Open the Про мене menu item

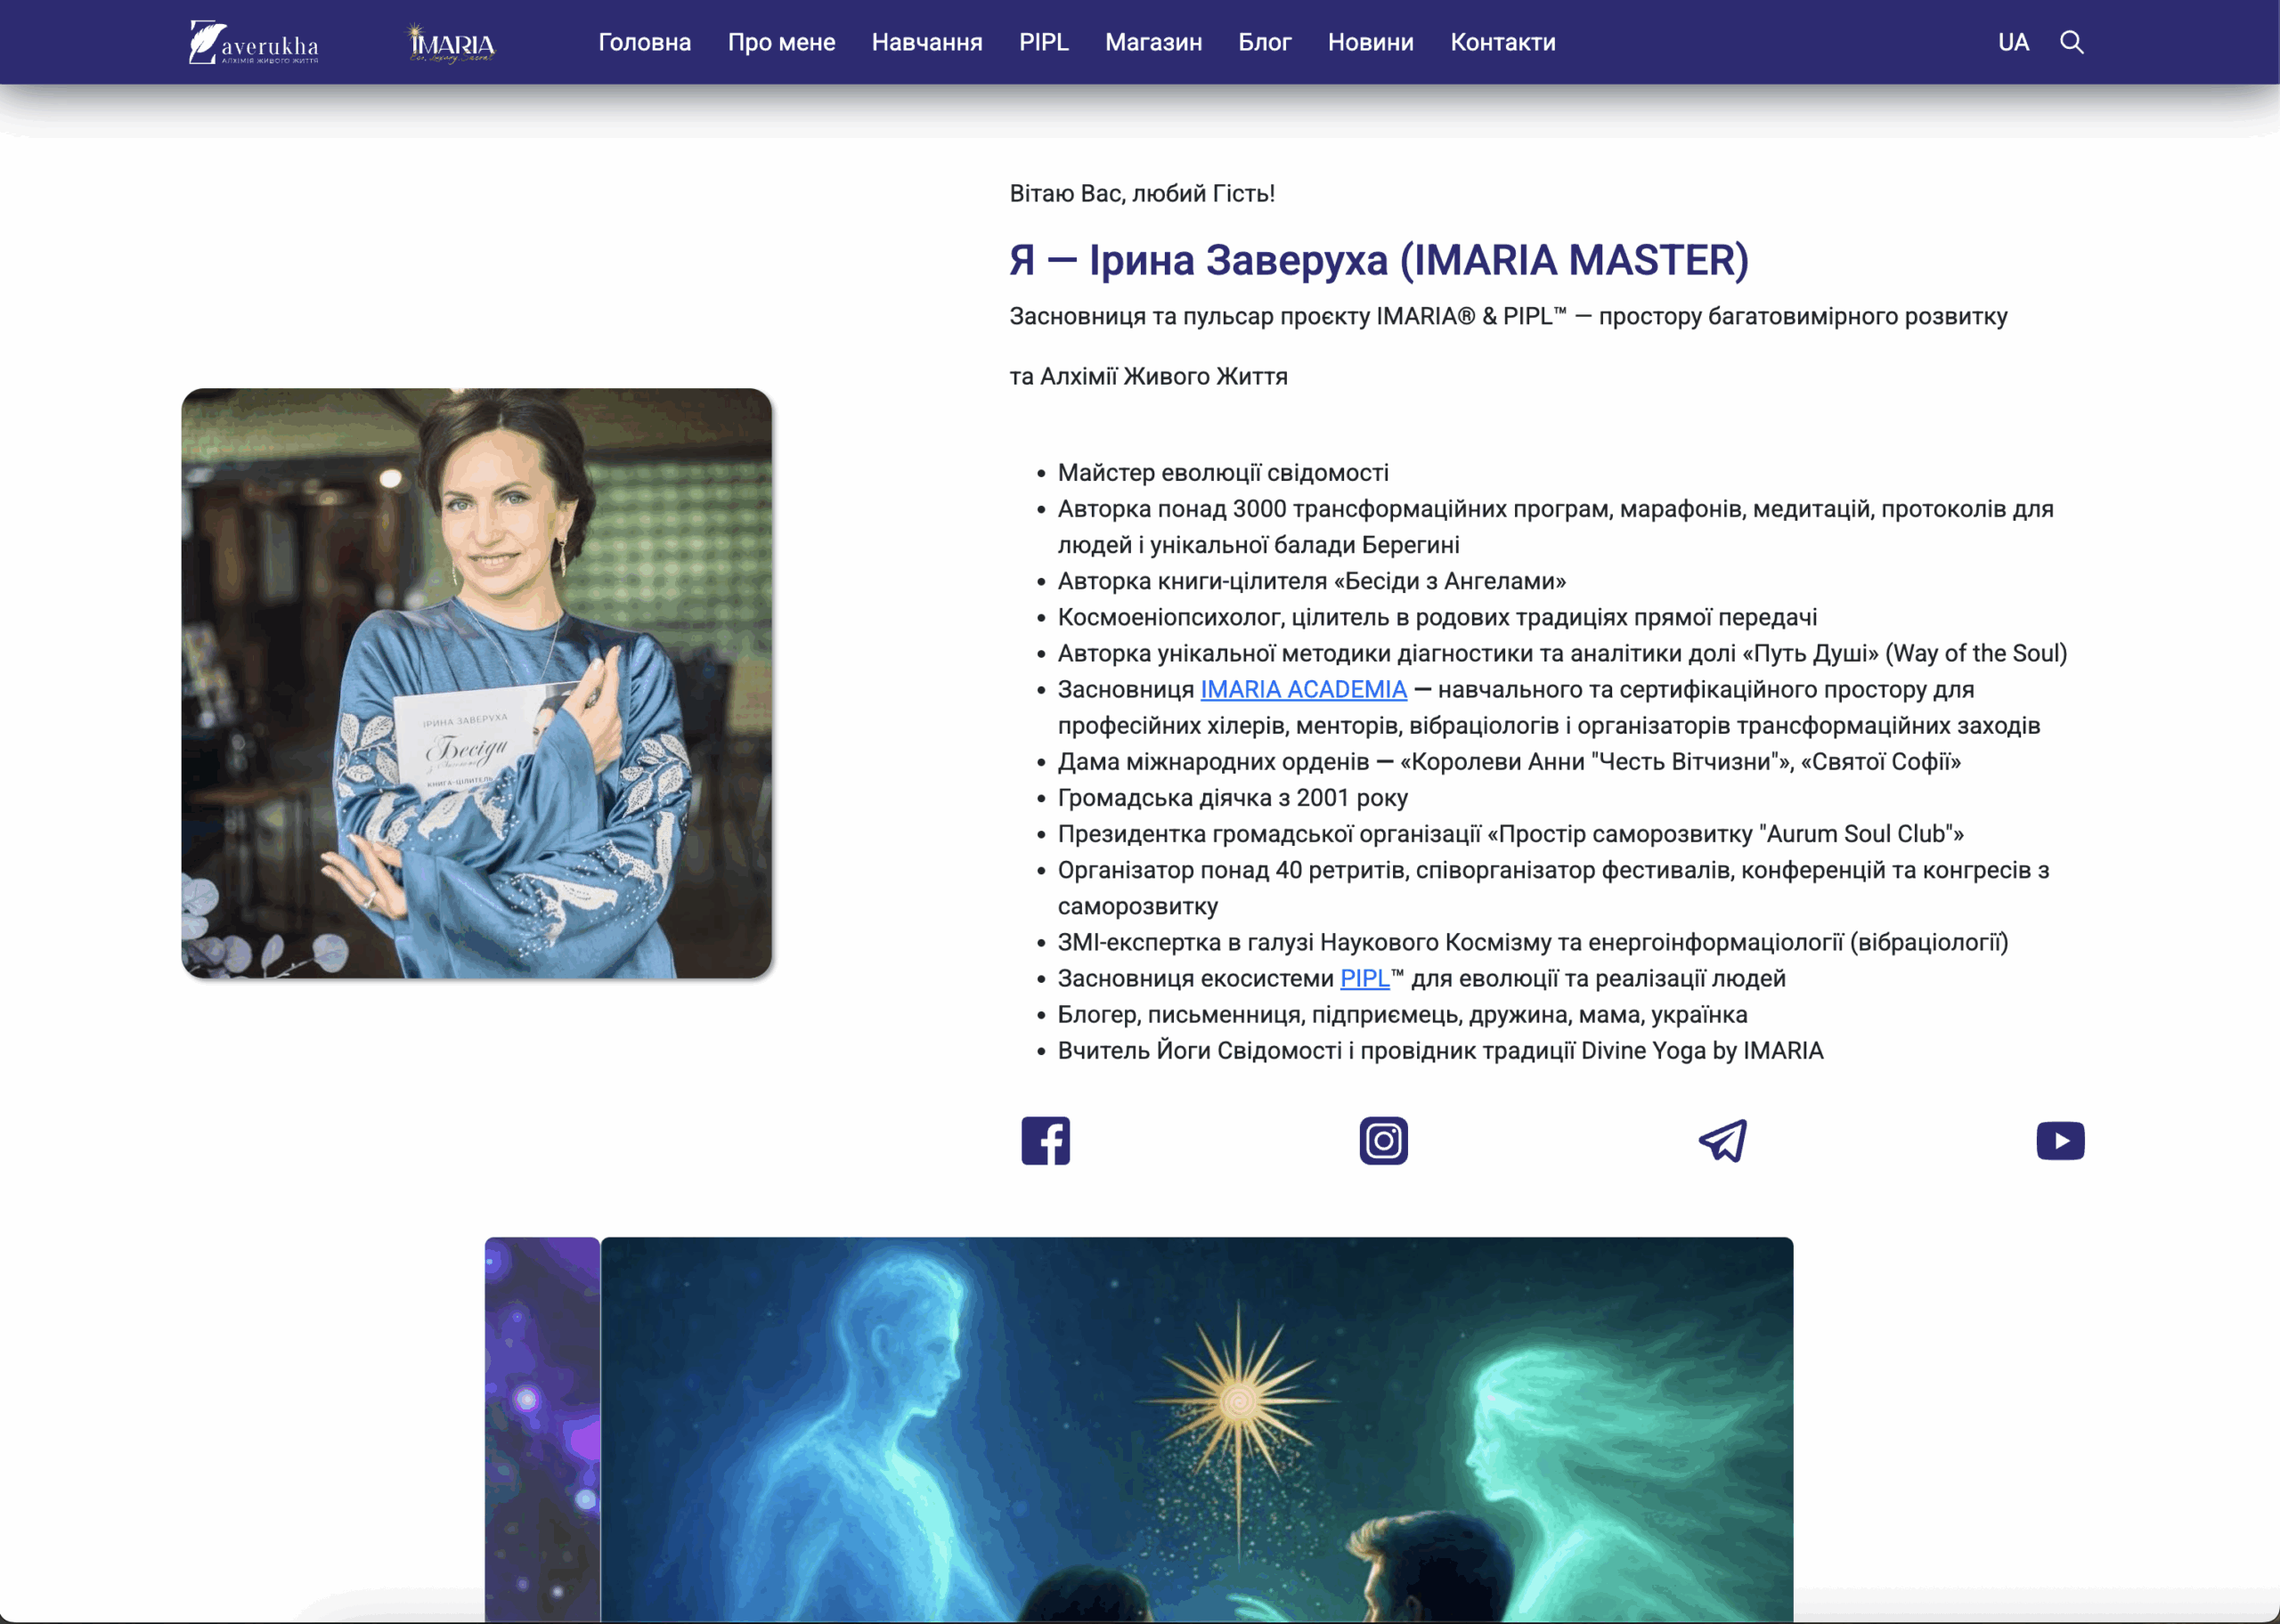781,42
